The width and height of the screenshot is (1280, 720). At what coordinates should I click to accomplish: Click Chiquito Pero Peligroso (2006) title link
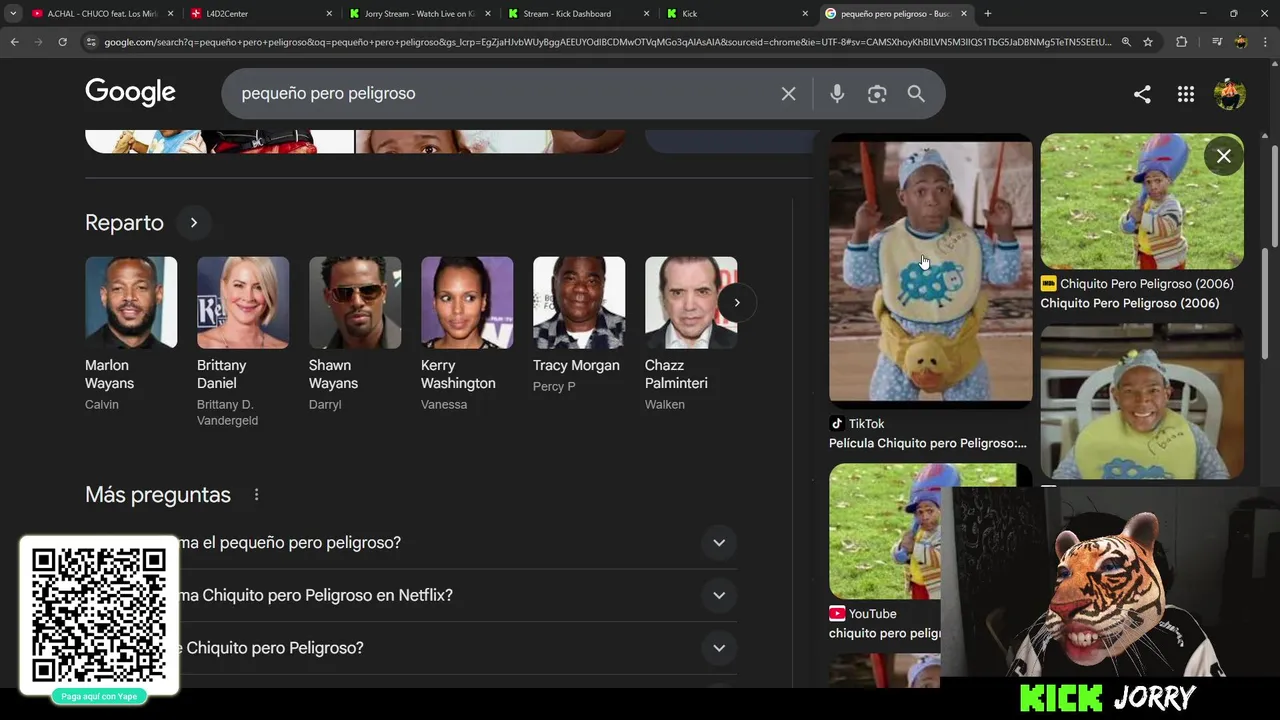coord(1130,303)
